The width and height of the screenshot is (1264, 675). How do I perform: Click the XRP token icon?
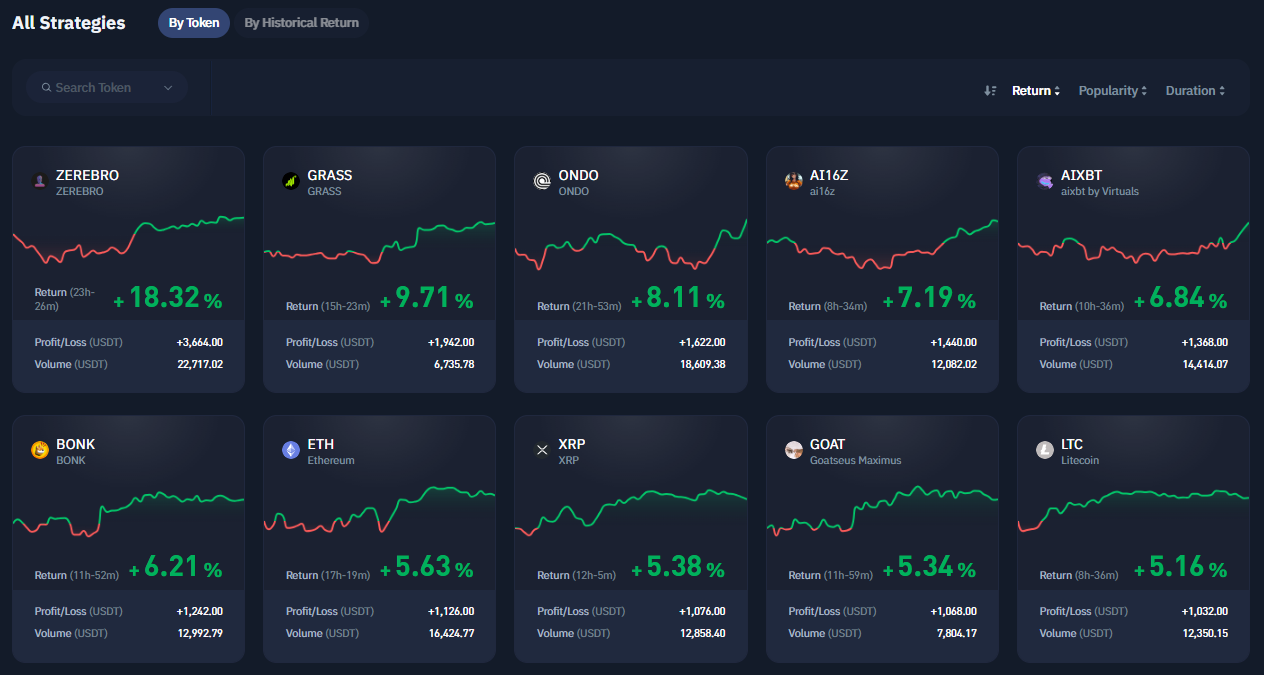(542, 450)
